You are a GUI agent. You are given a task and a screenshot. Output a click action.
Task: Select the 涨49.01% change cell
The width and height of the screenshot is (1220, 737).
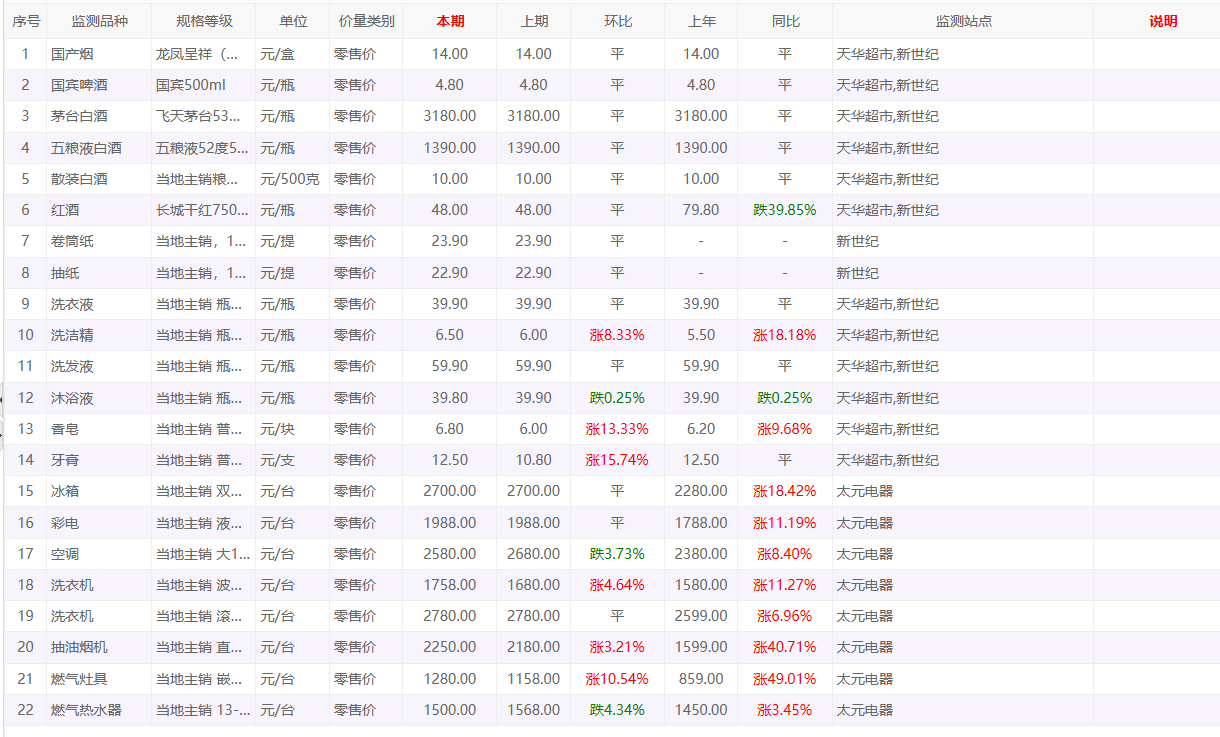click(785, 679)
